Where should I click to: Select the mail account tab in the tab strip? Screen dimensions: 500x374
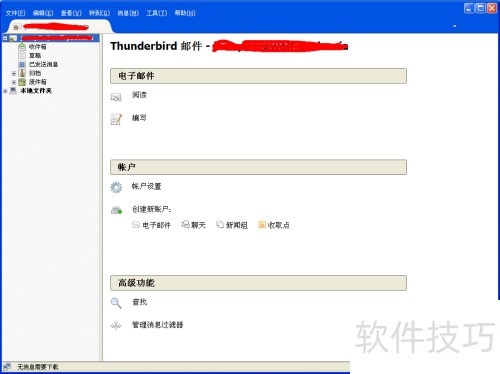pos(60,27)
